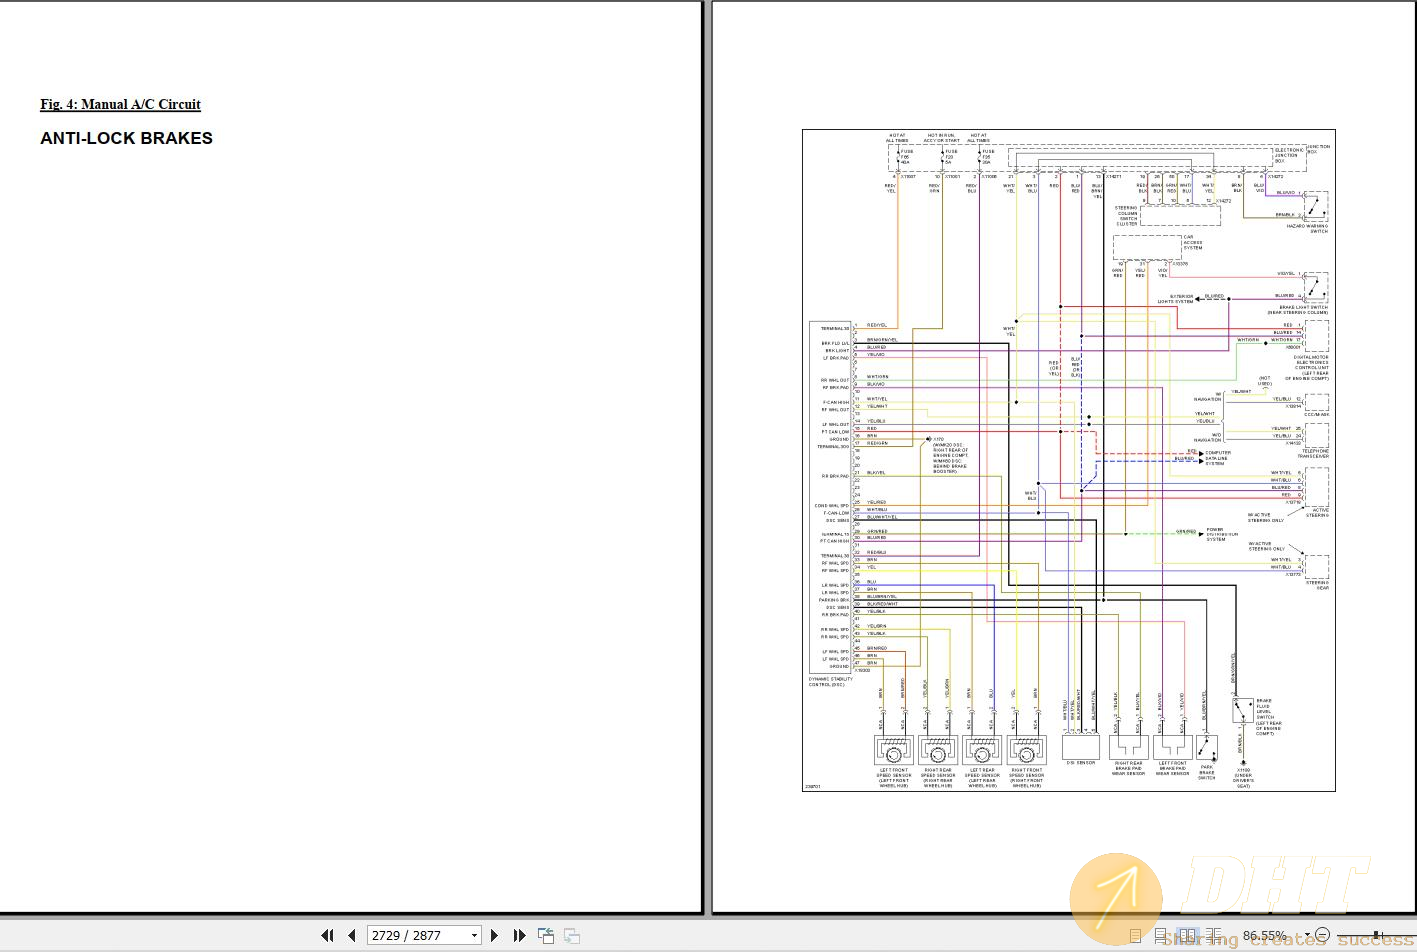The image size is (1417, 952).
Task: Click the ANTI-LOCK BRAKES heading
Action: tap(126, 138)
